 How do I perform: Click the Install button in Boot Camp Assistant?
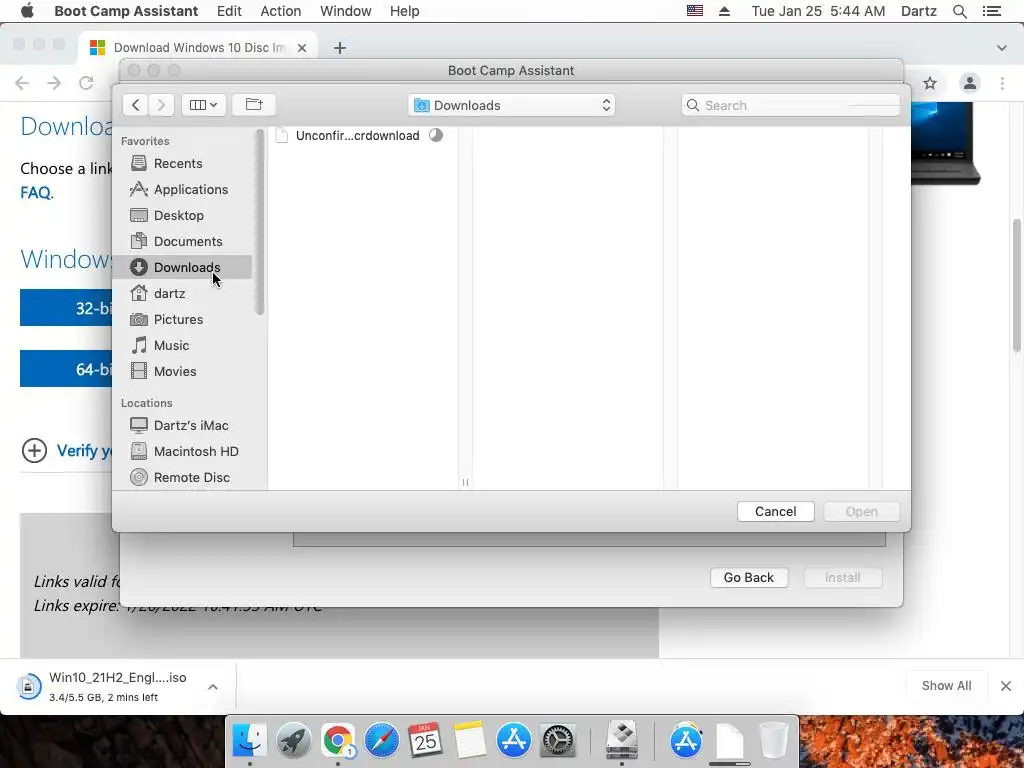click(842, 577)
